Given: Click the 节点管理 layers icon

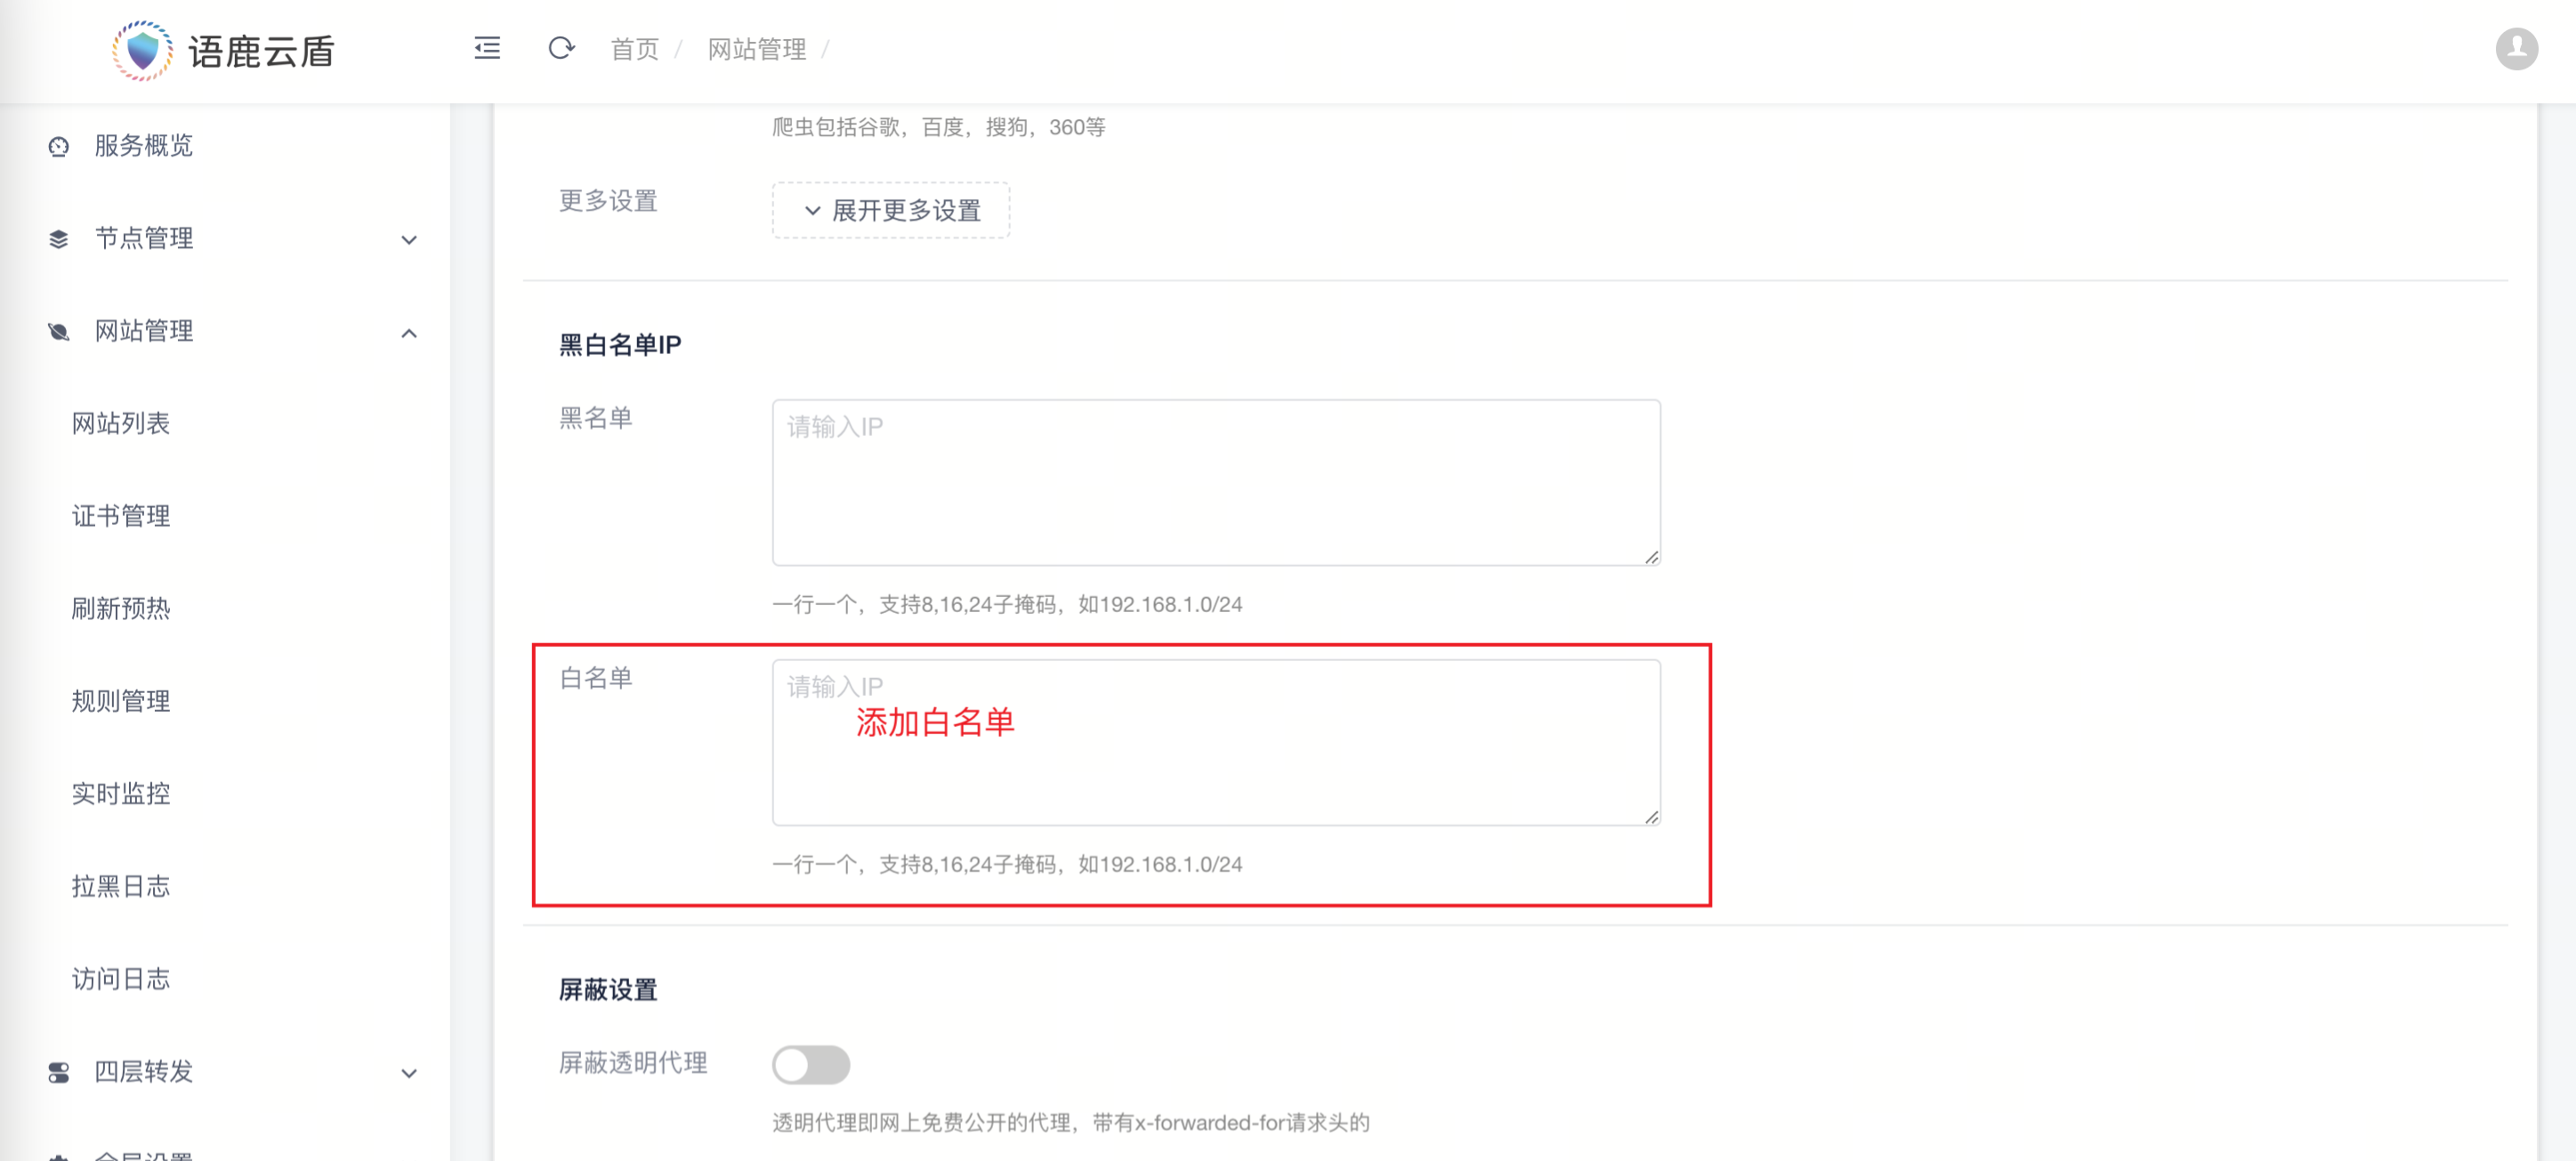Looking at the screenshot, I should tap(59, 239).
